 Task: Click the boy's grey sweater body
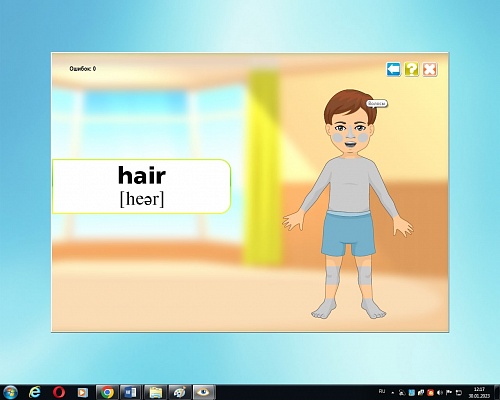[x=349, y=185]
